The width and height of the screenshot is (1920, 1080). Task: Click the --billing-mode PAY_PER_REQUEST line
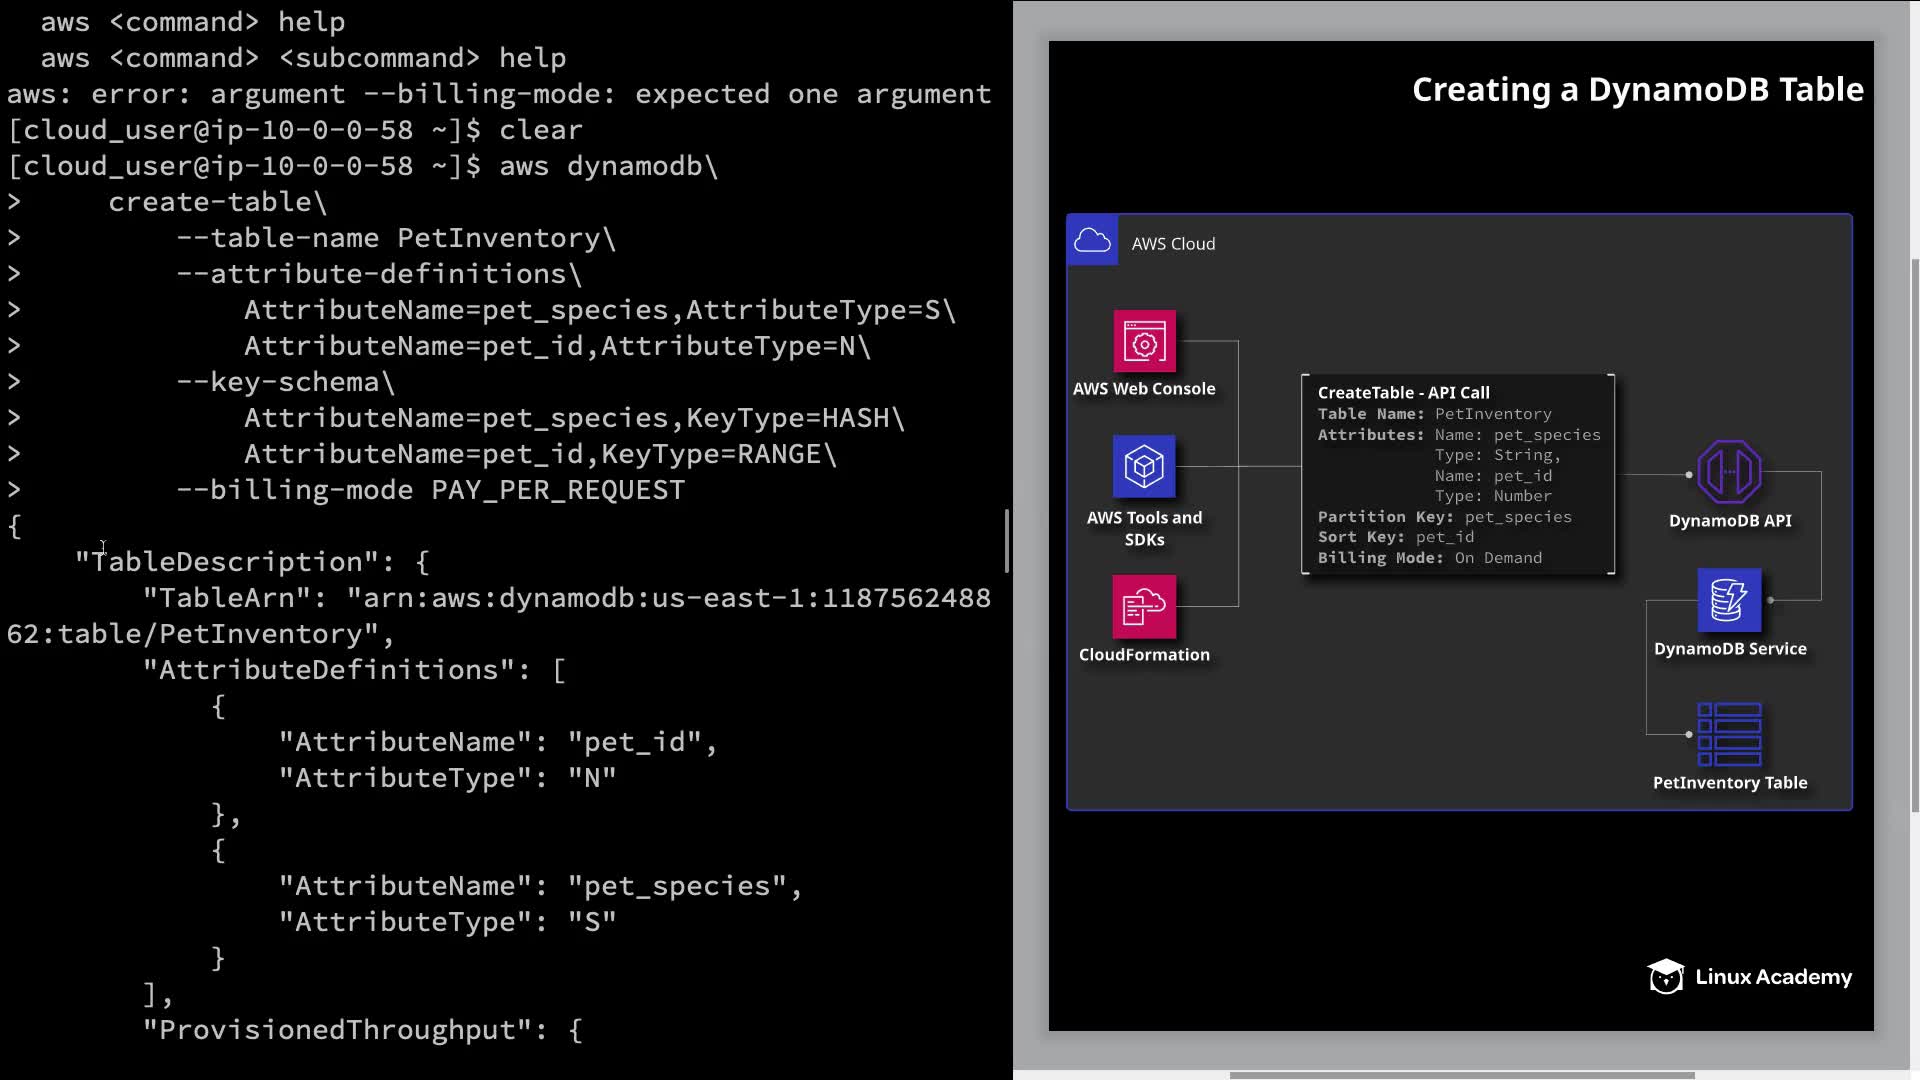[x=430, y=490]
